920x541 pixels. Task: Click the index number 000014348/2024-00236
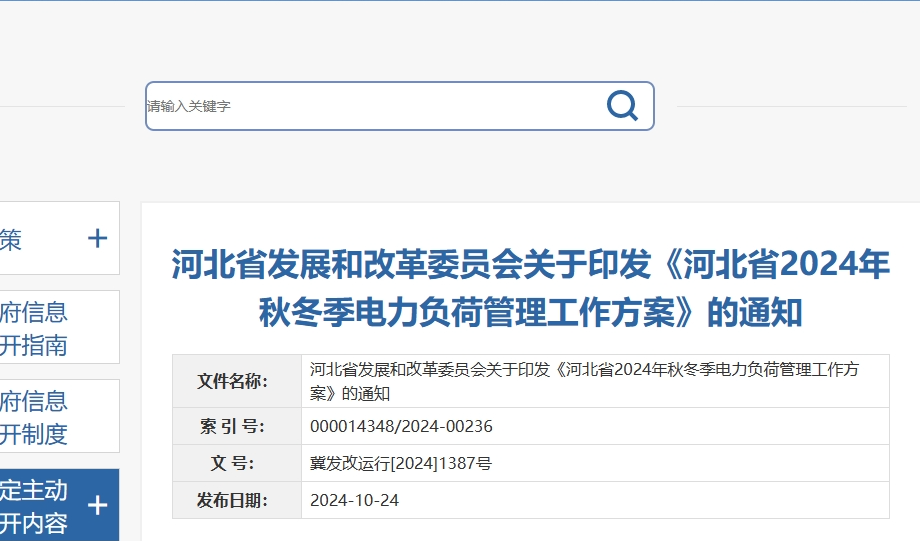[401, 426]
